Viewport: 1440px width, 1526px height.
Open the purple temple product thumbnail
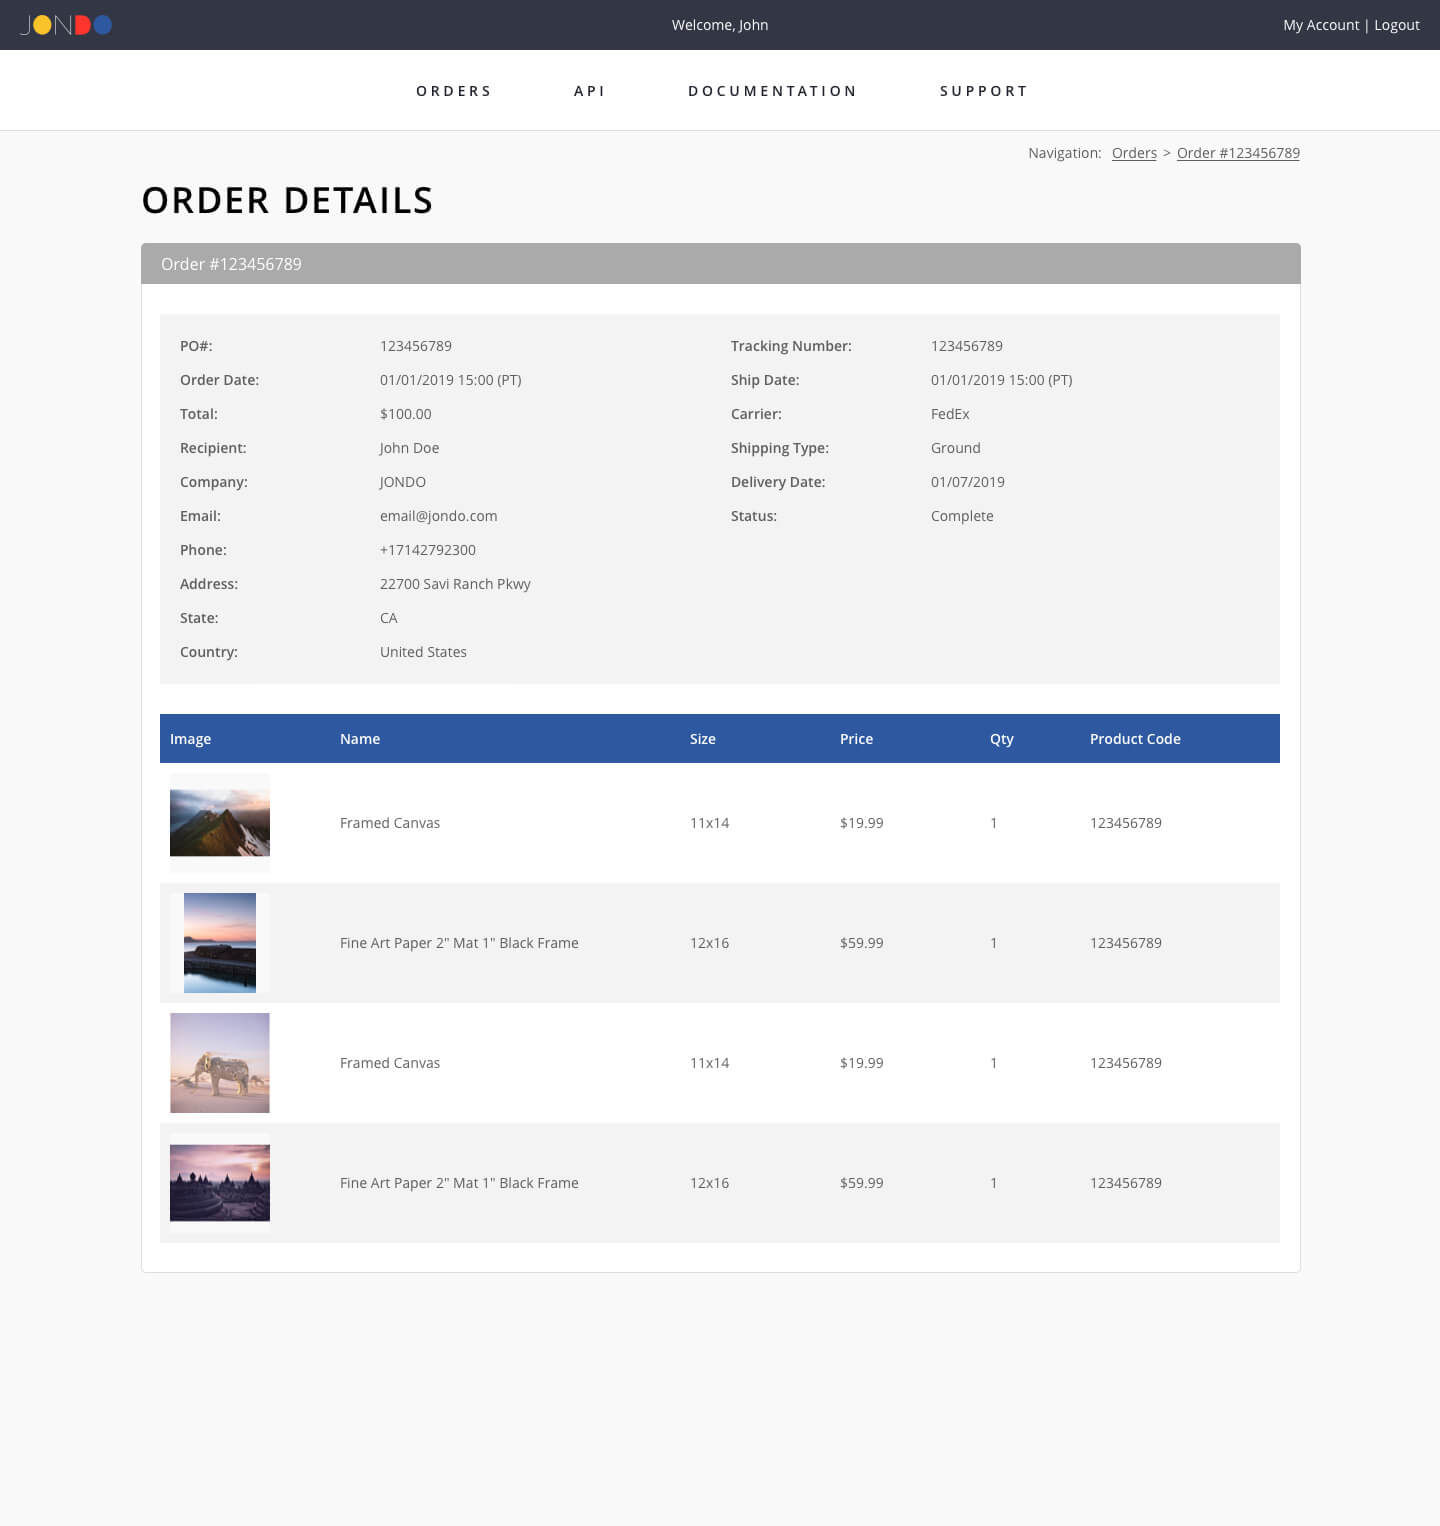[220, 1183]
